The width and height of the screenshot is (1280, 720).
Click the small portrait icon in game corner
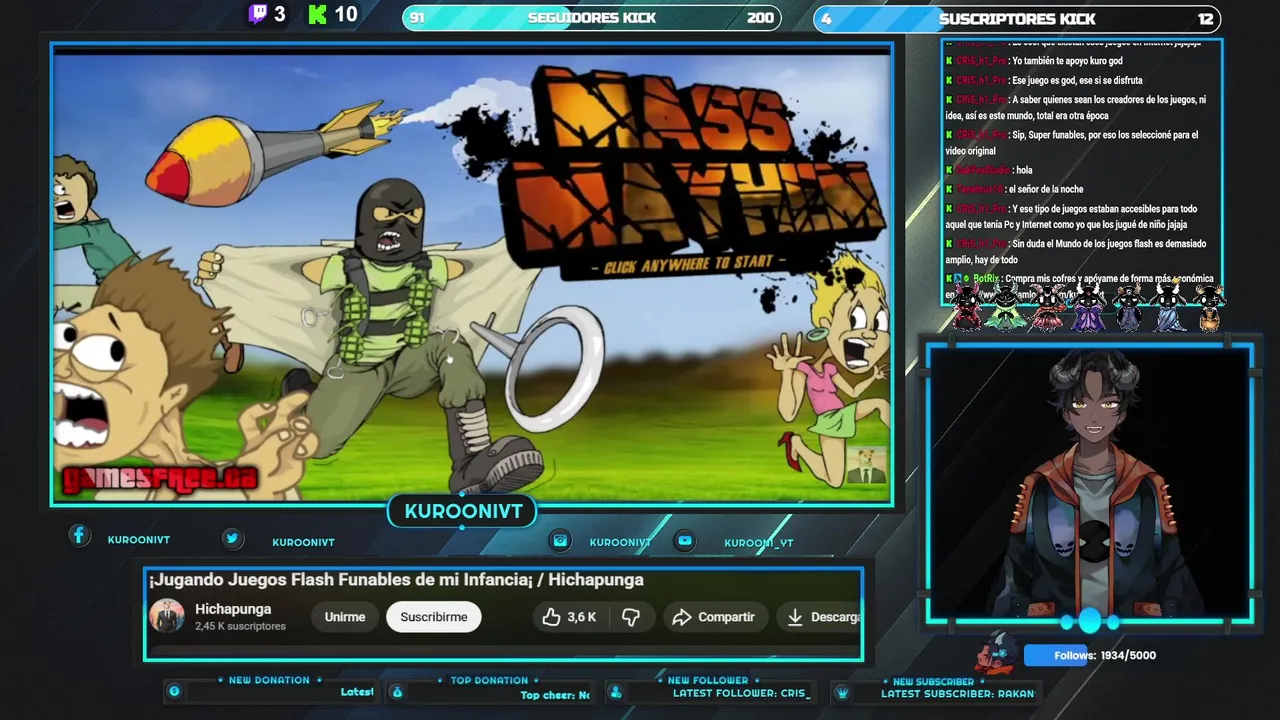866,465
